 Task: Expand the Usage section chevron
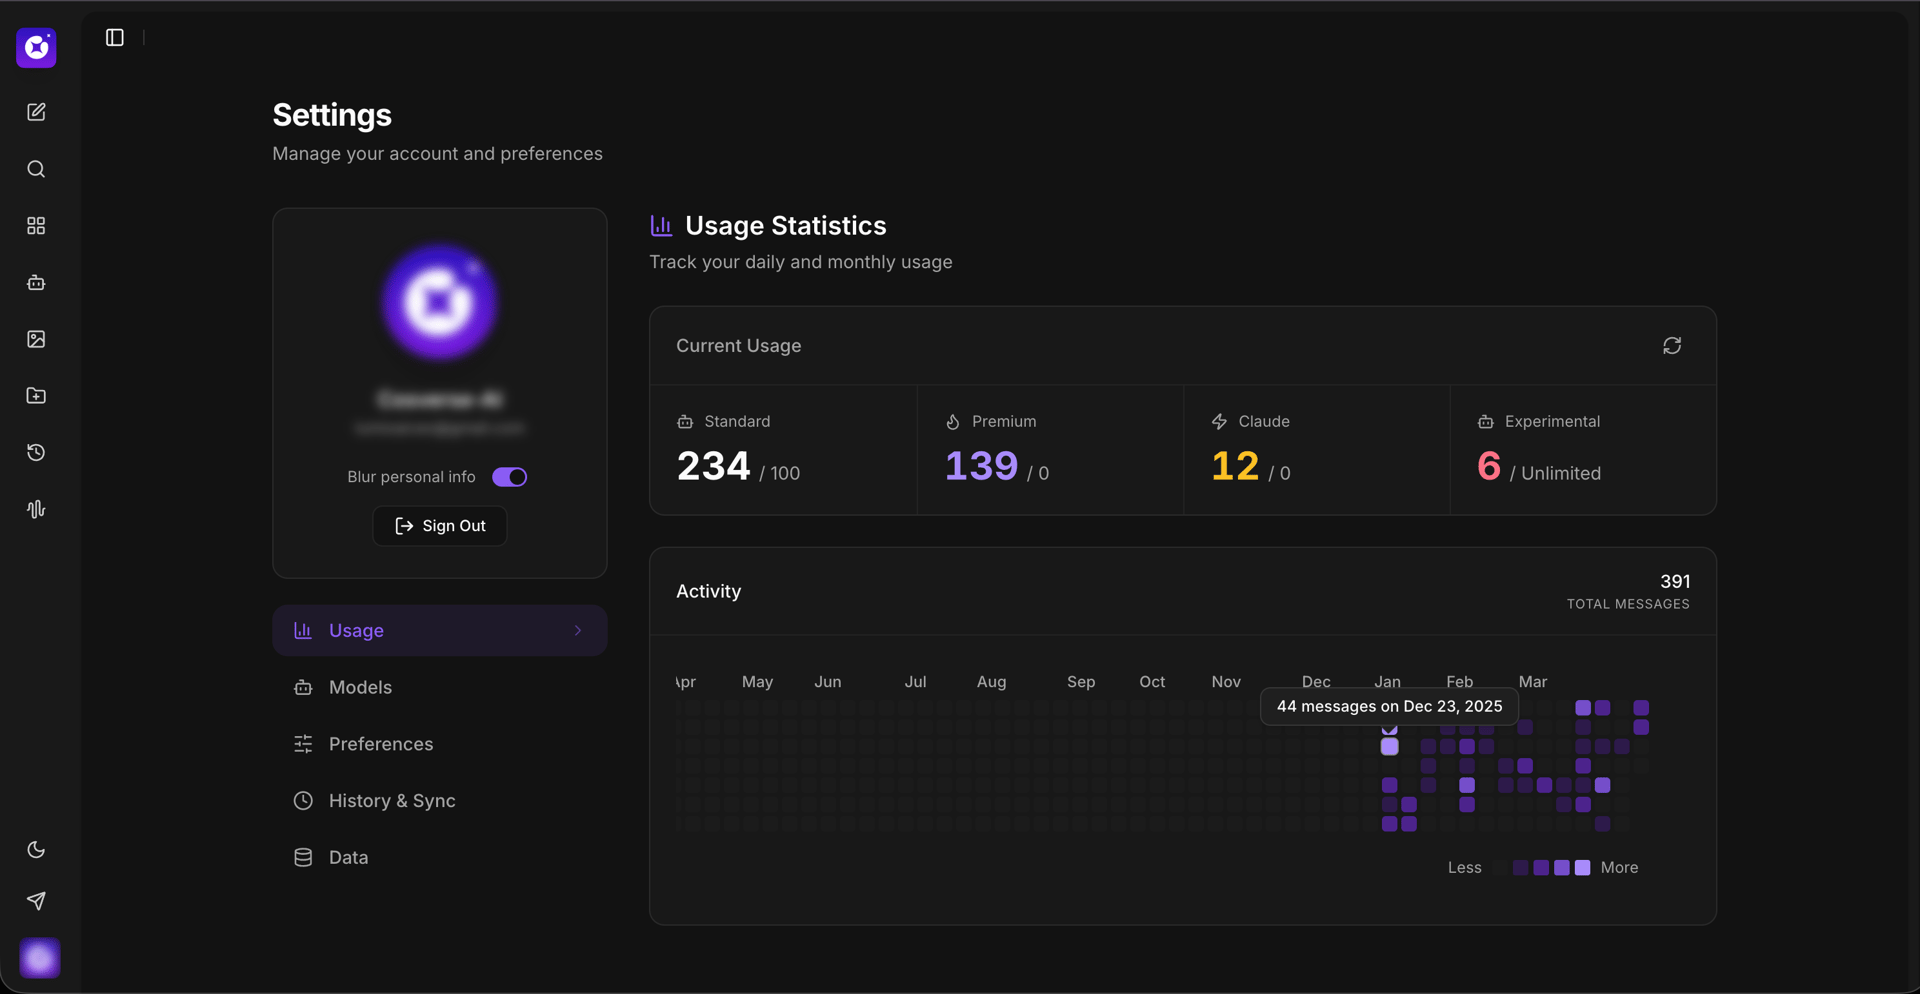click(577, 630)
